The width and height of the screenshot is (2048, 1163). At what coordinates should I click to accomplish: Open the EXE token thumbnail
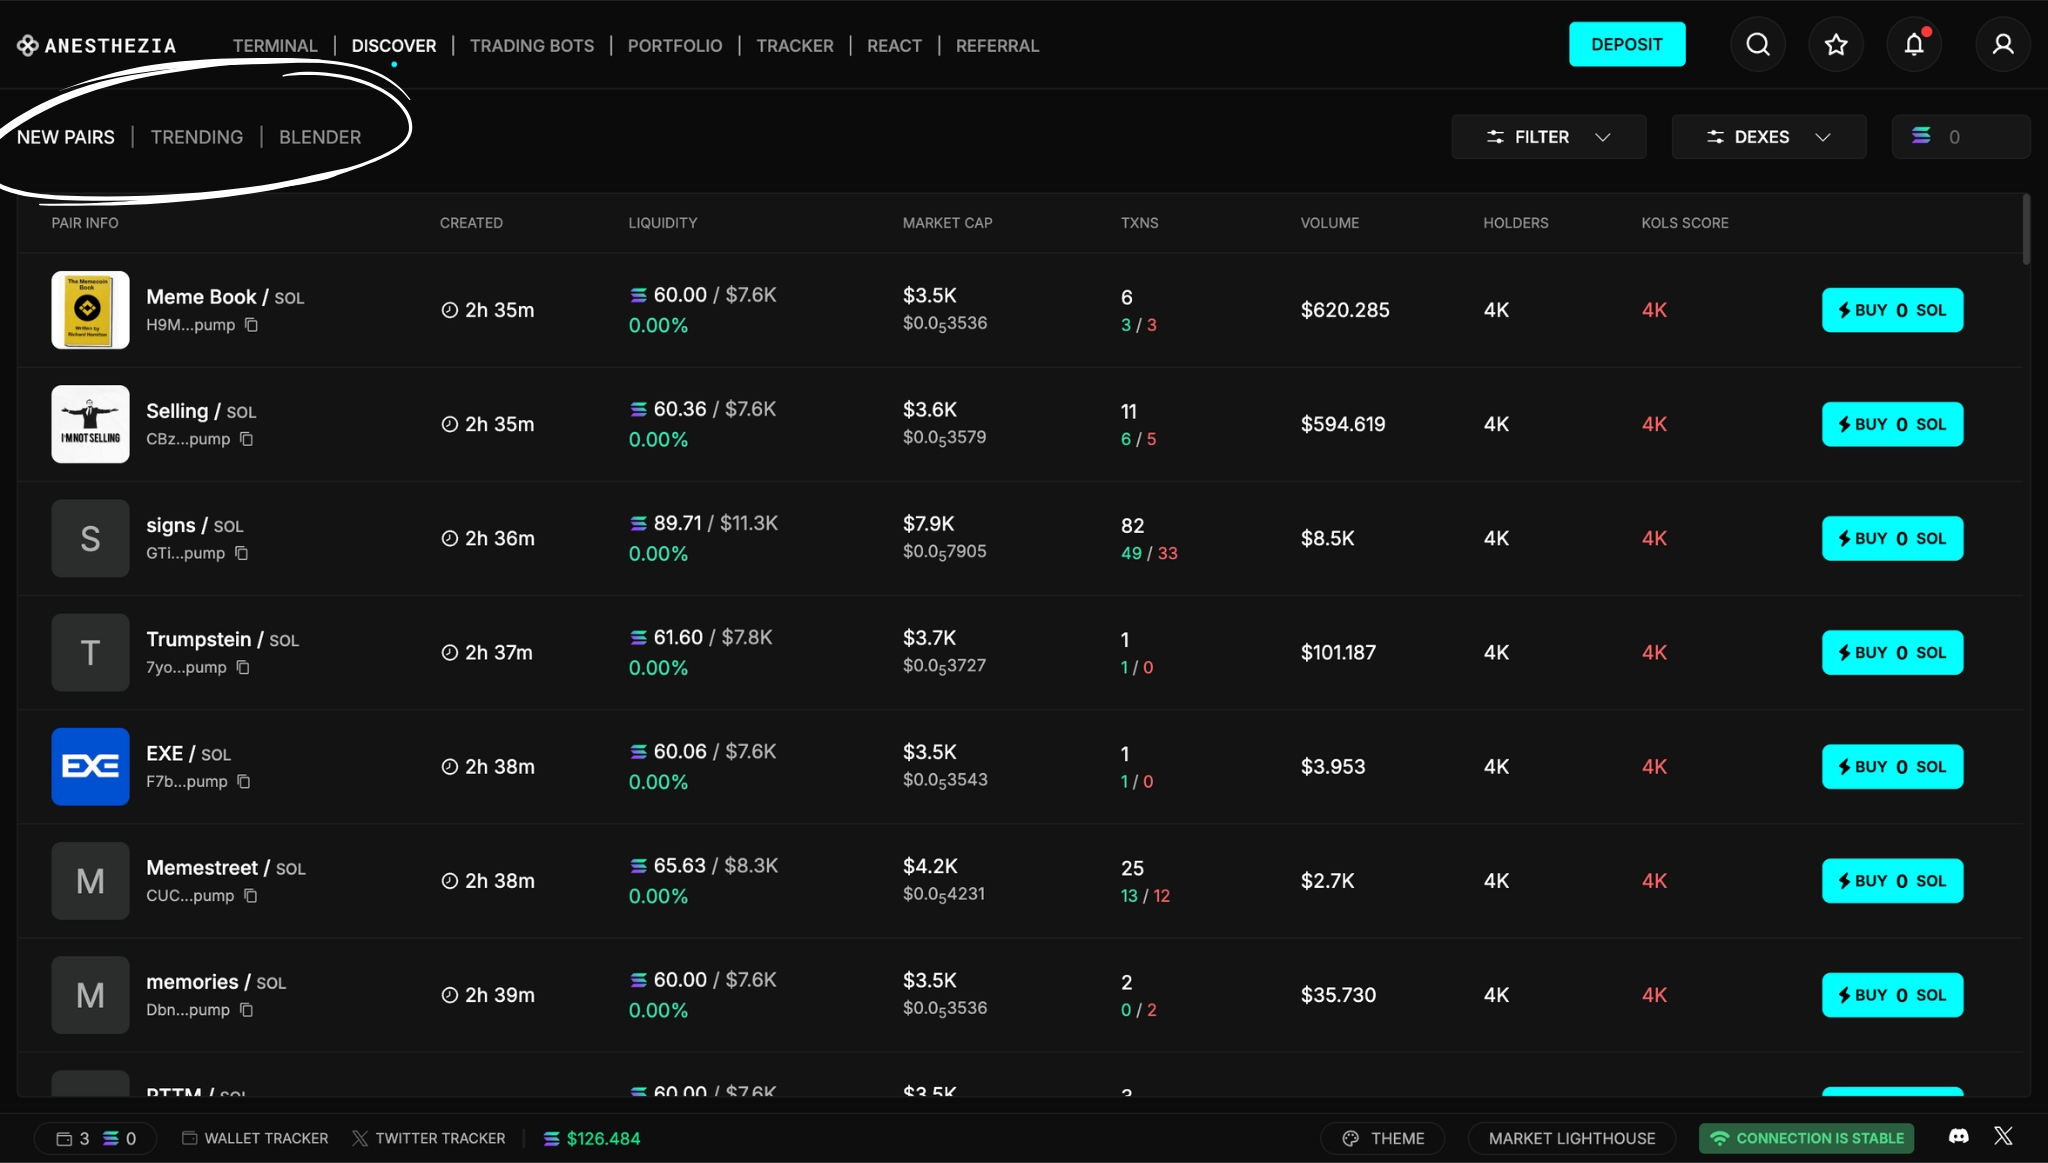tap(90, 766)
